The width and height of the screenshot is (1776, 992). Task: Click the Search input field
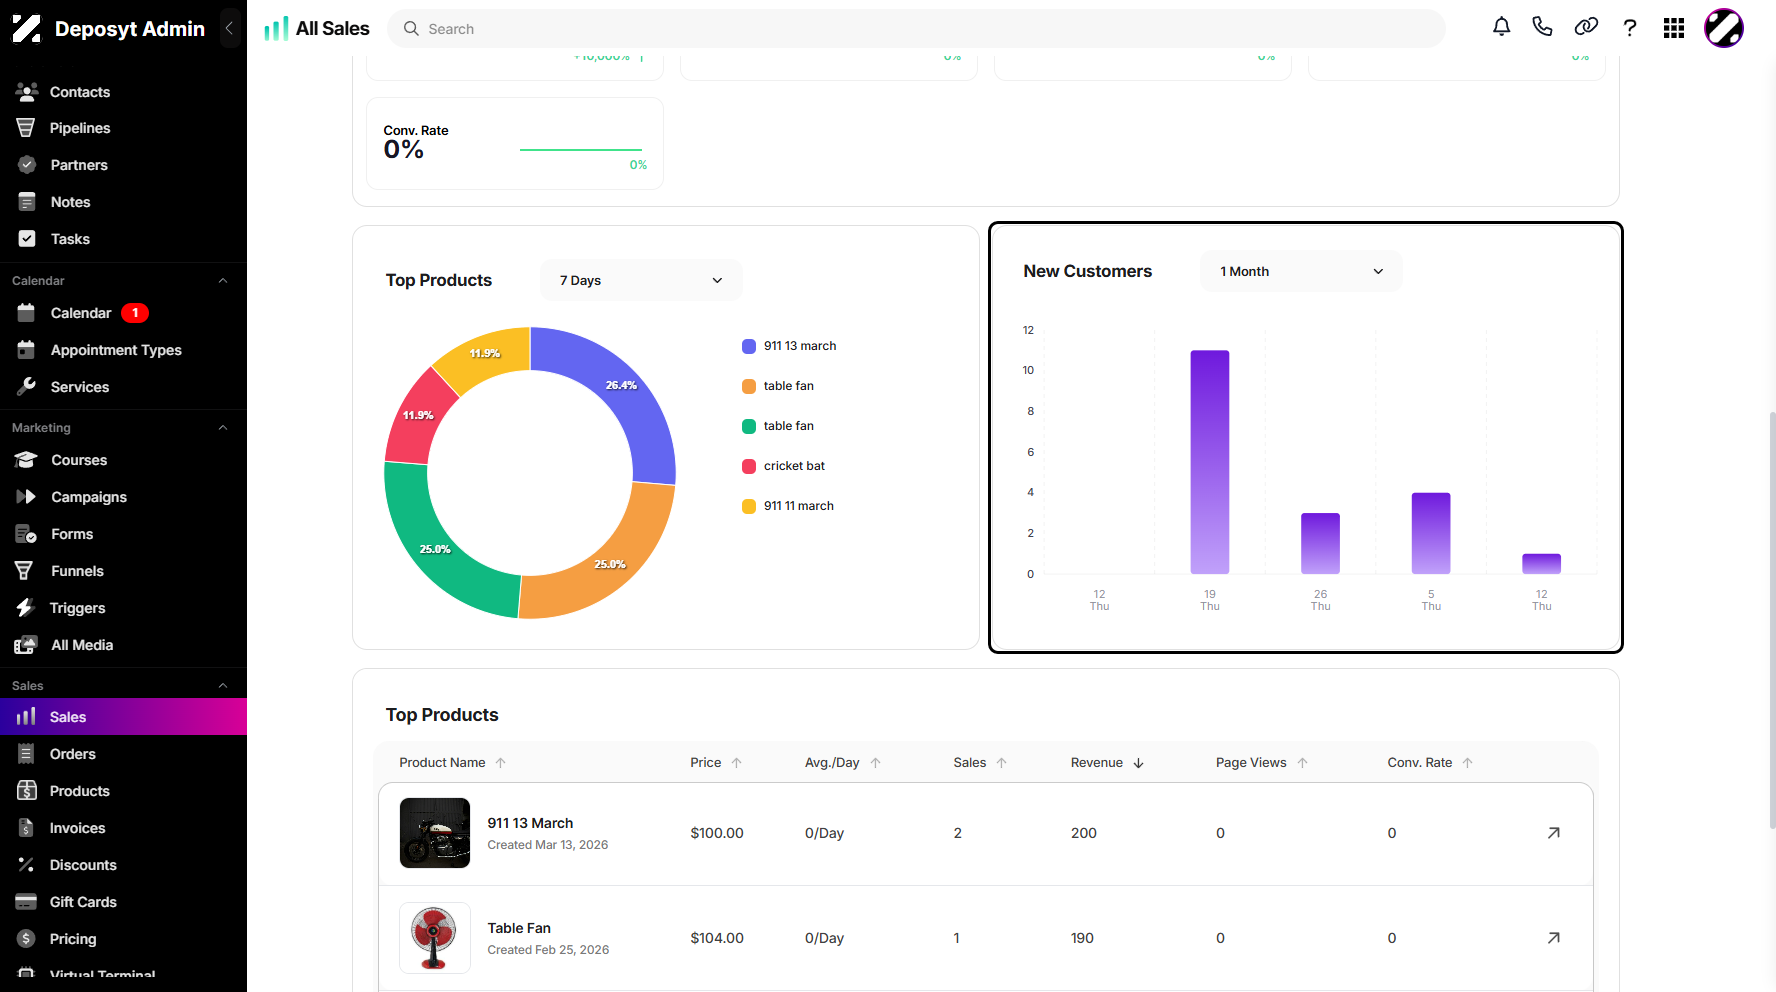pyautogui.click(x=916, y=29)
